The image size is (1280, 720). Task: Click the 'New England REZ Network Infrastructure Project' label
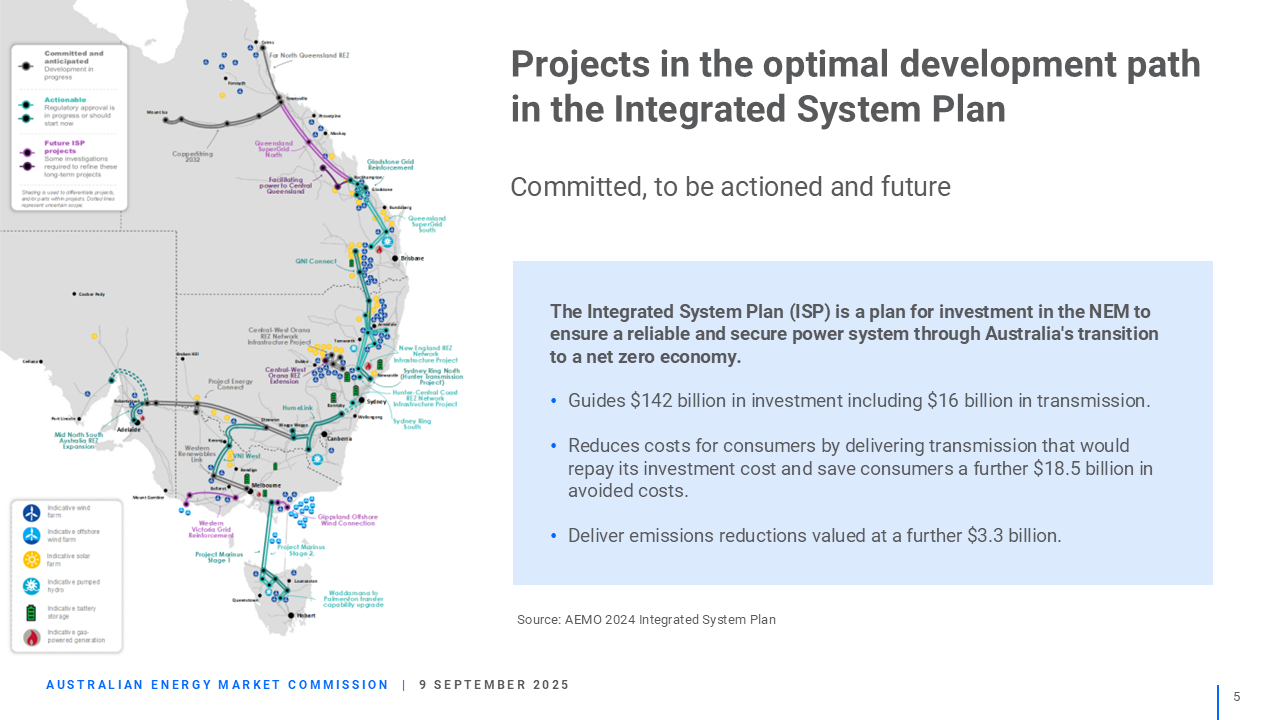pyautogui.click(x=426, y=353)
